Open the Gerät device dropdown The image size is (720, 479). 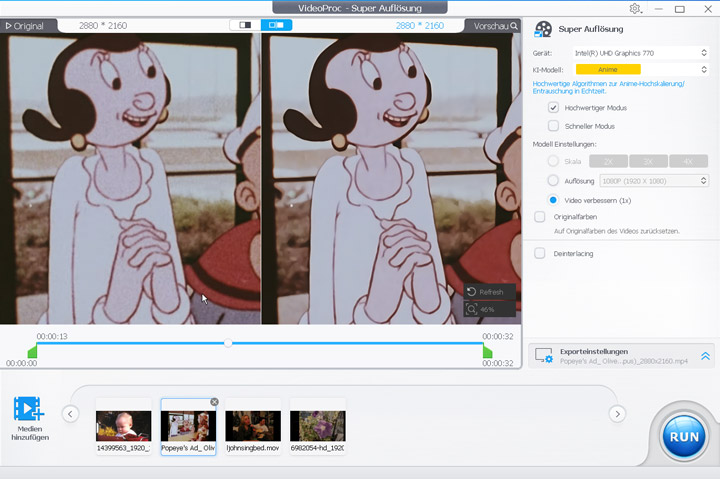pyautogui.click(x=640, y=53)
